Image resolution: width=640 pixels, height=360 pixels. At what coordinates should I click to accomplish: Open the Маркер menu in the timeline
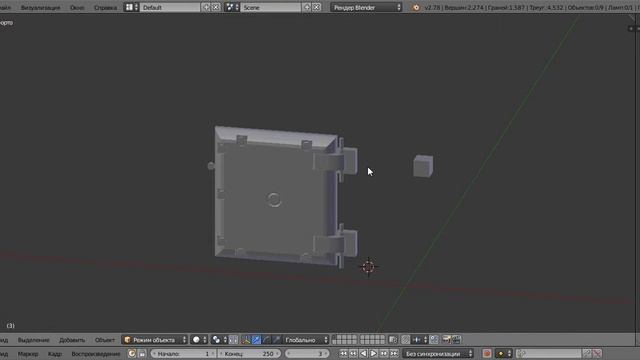28,354
